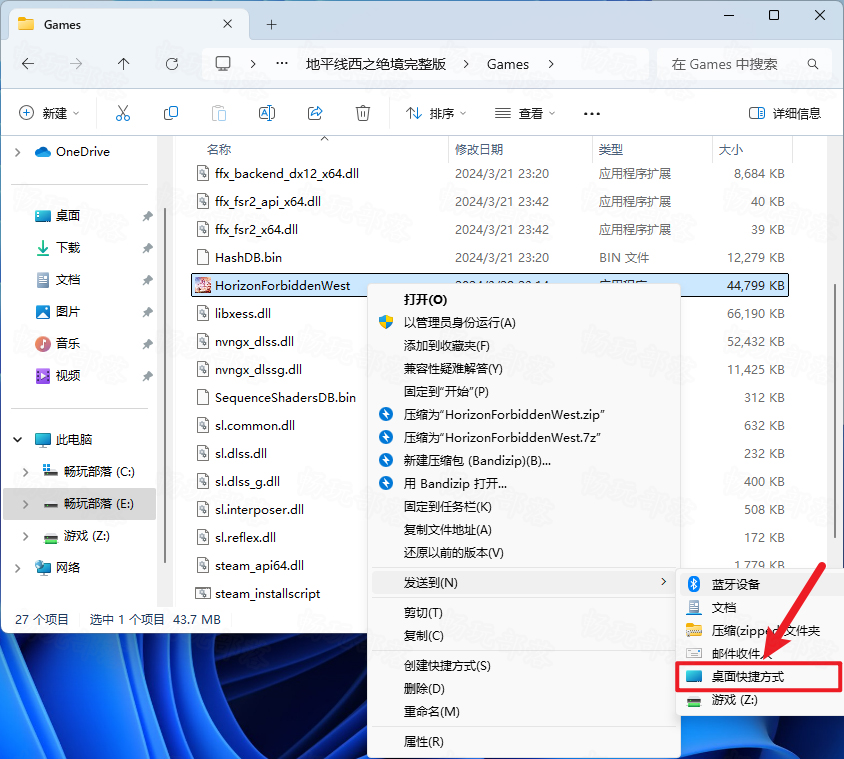Image resolution: width=844 pixels, height=759 pixels.
Task: Unpin Downloads from quick access
Action: [147, 248]
